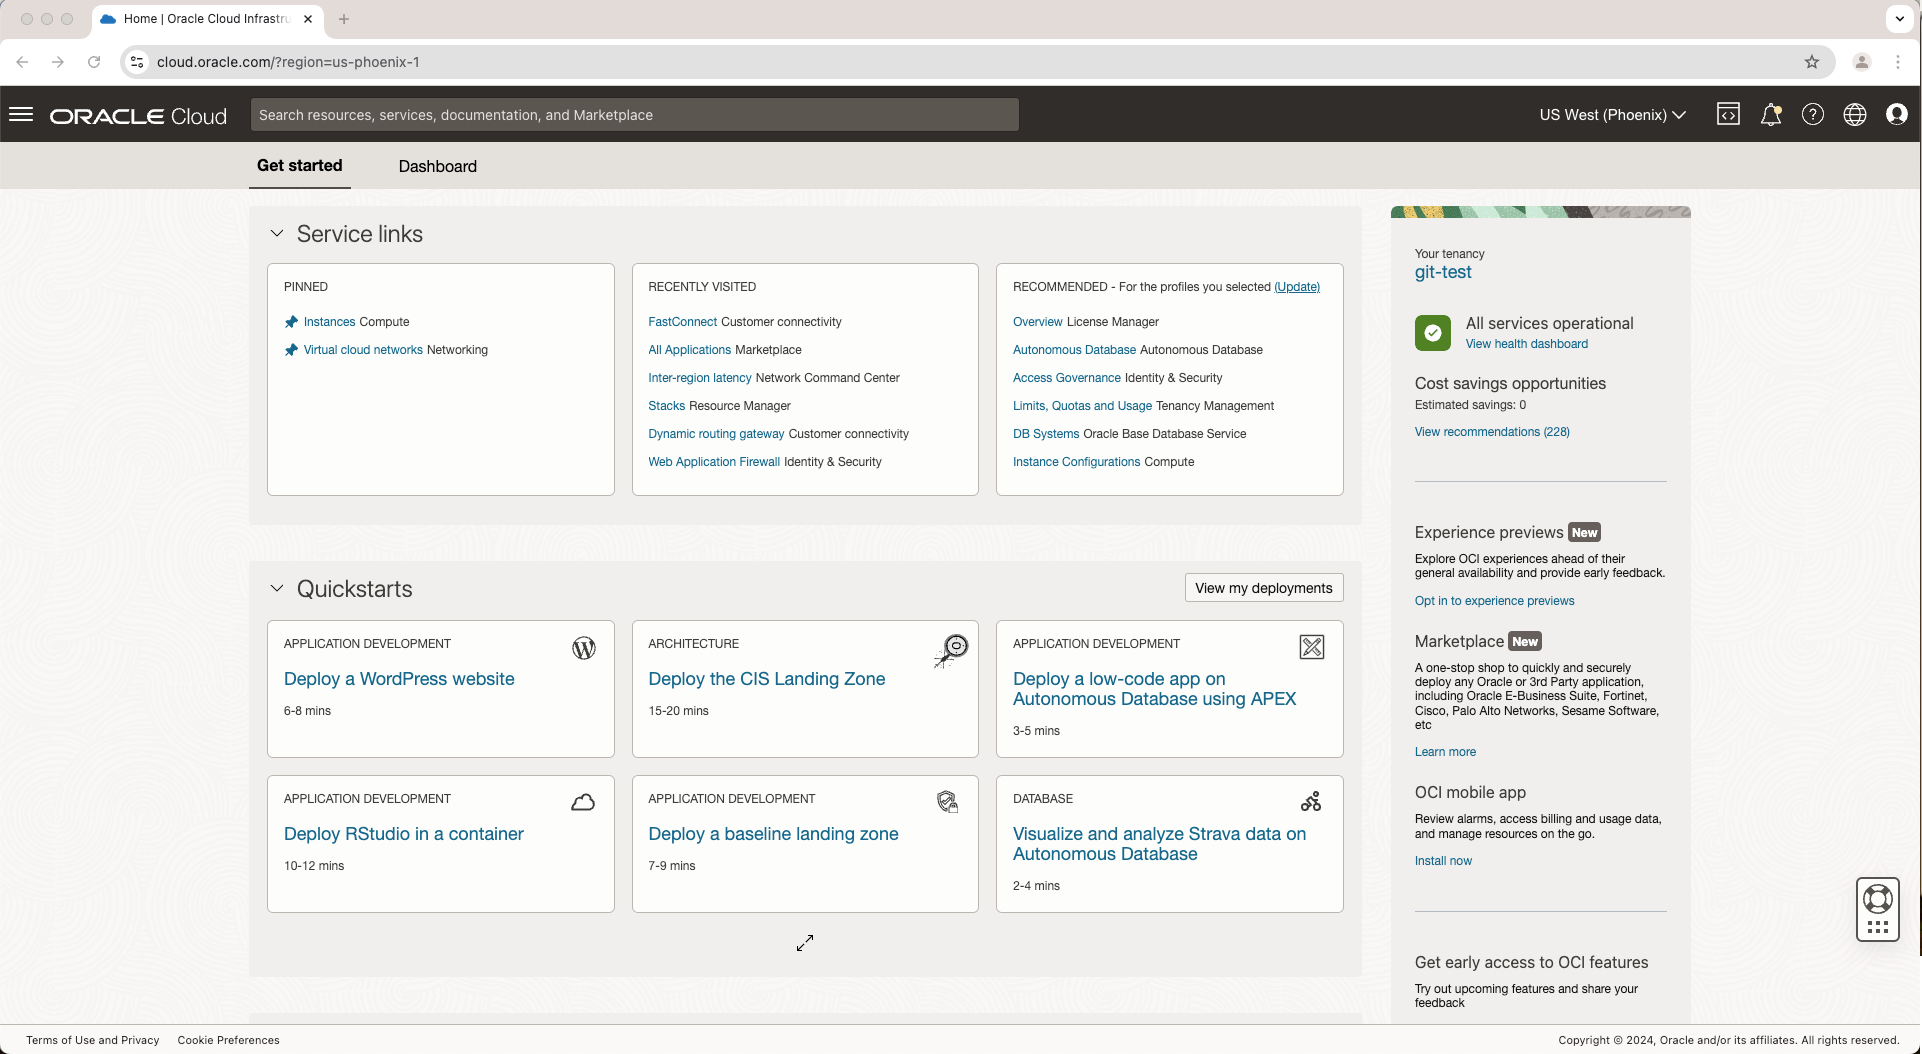Viewport: 1922px width, 1054px height.
Task: Open the language globe icon
Action: tap(1854, 115)
